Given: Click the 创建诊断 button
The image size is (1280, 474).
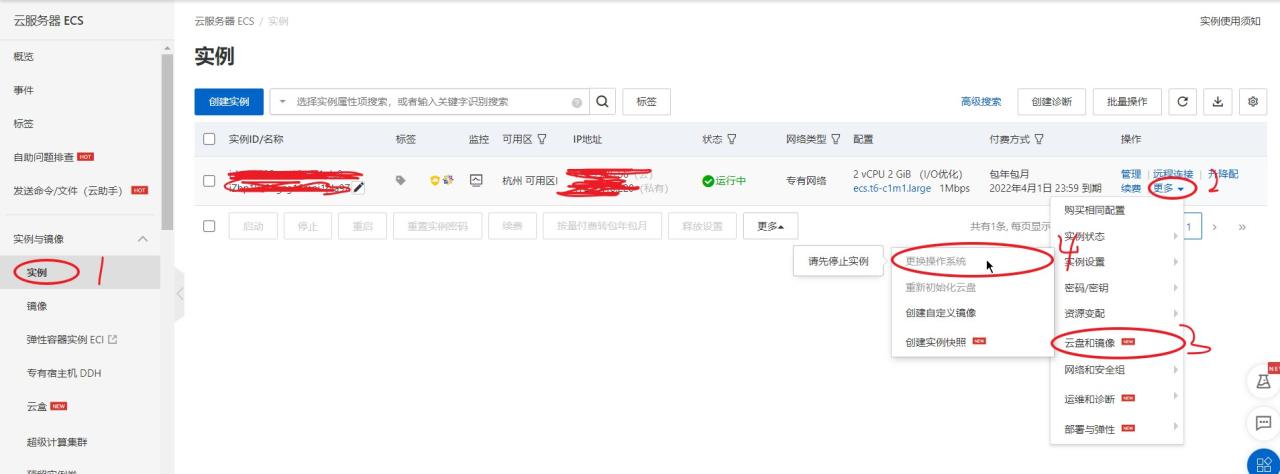Looking at the screenshot, I should click(x=1052, y=102).
